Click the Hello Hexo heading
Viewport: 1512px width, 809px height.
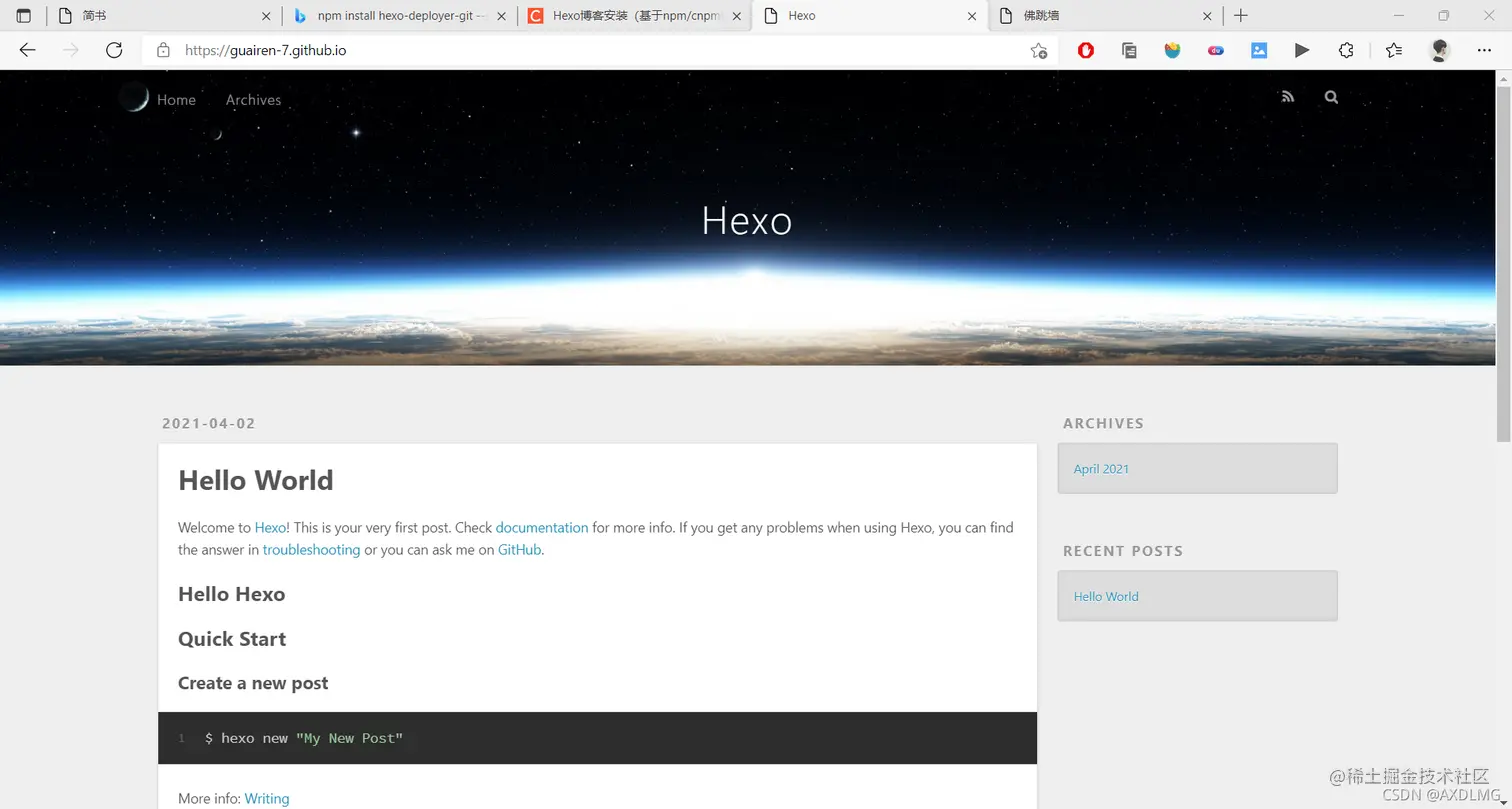tap(231, 594)
